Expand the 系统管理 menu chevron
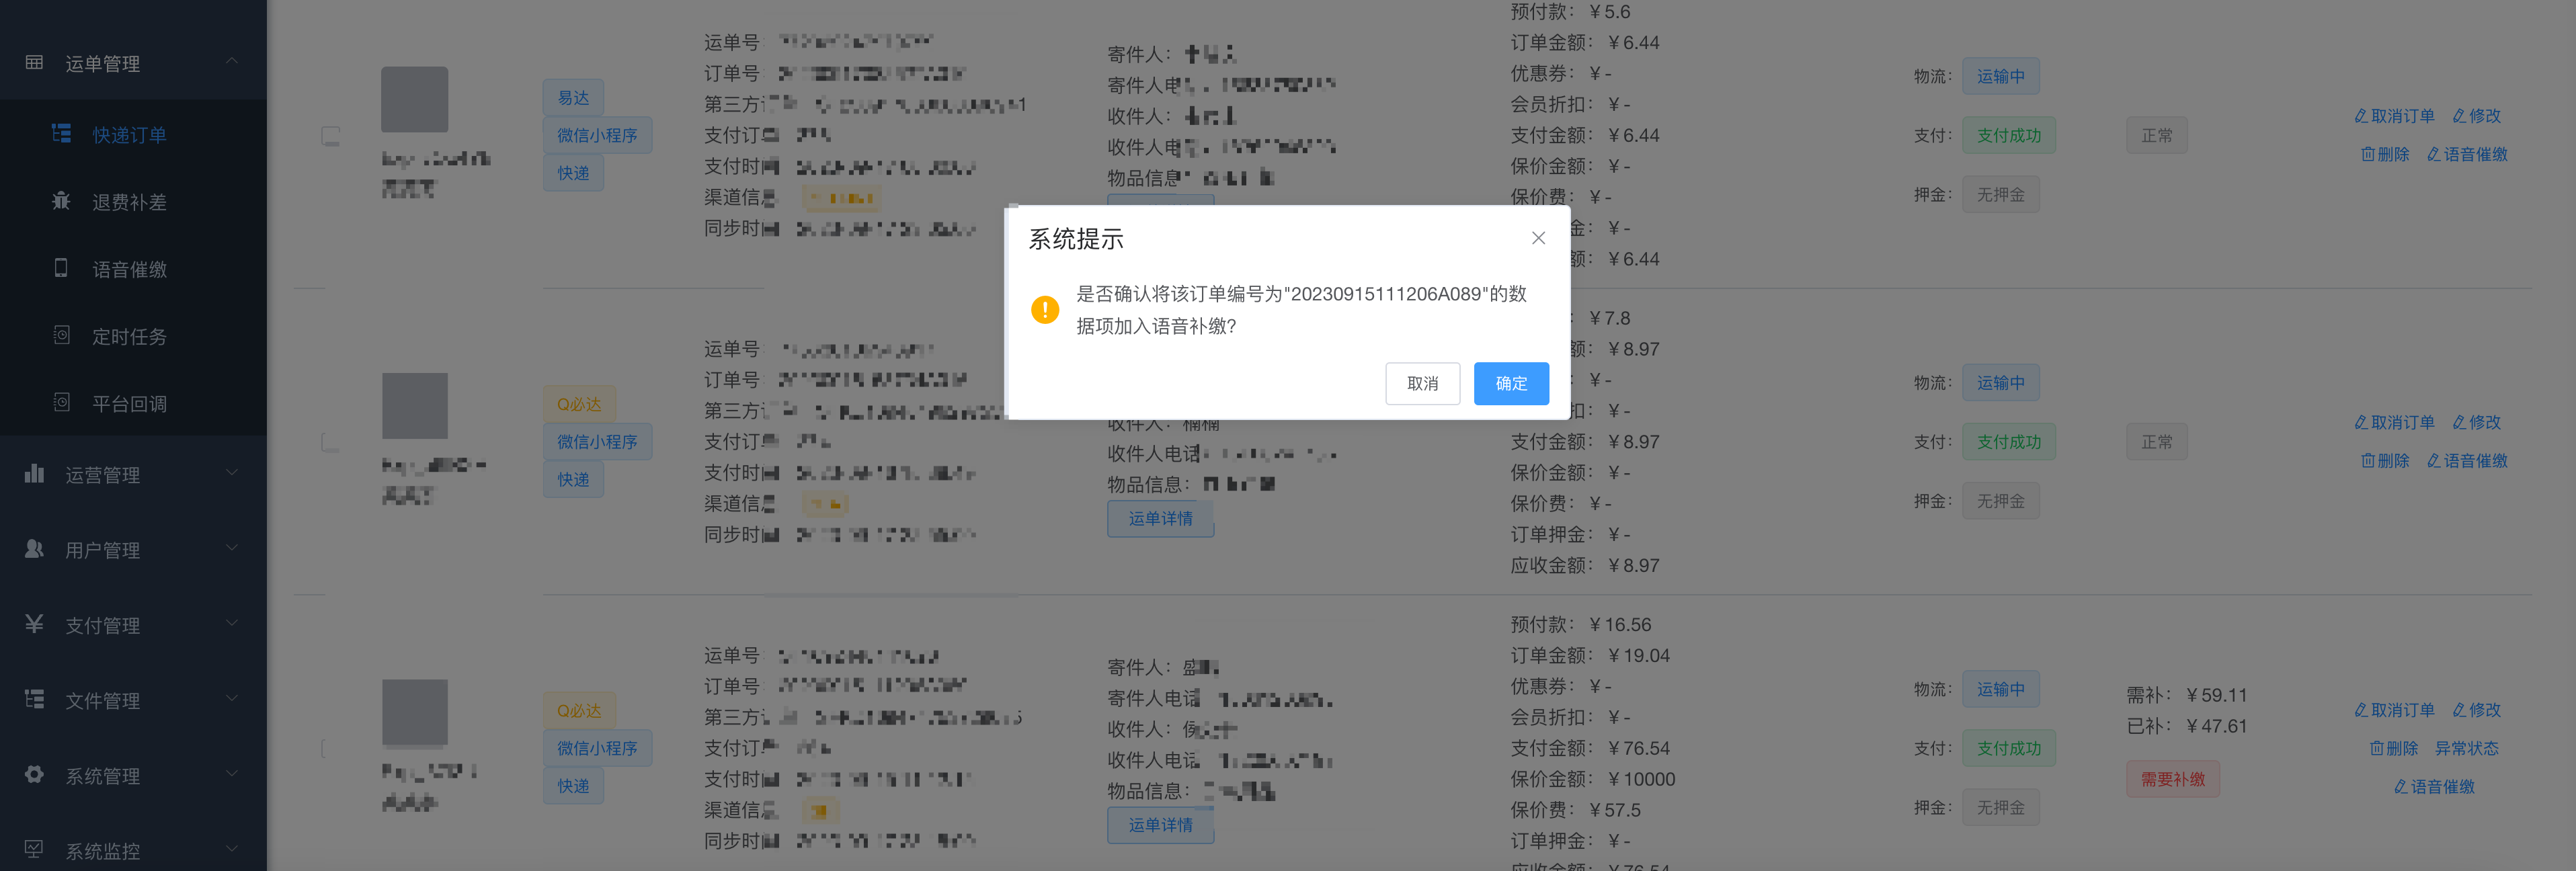Viewport: 2576px width, 871px height. click(x=232, y=774)
